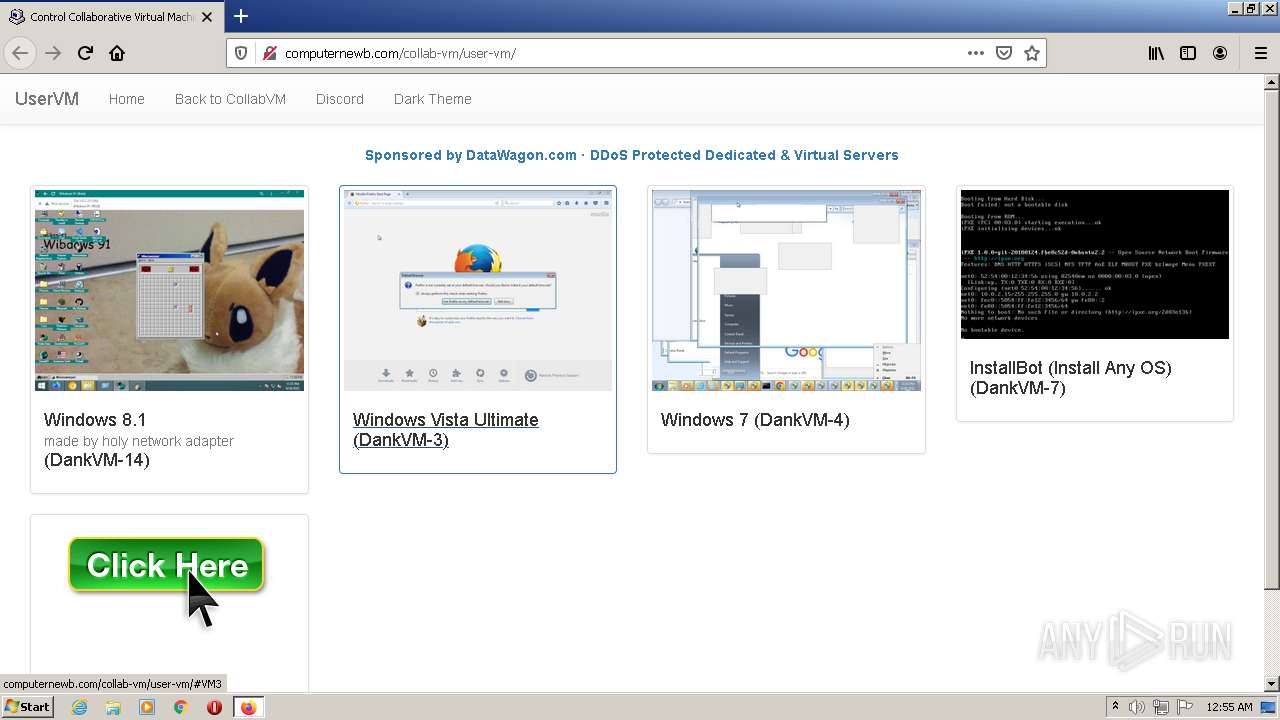This screenshot has width=1280, height=720.
Task: Show hidden tray icons arrow
Action: [x=1116, y=707]
